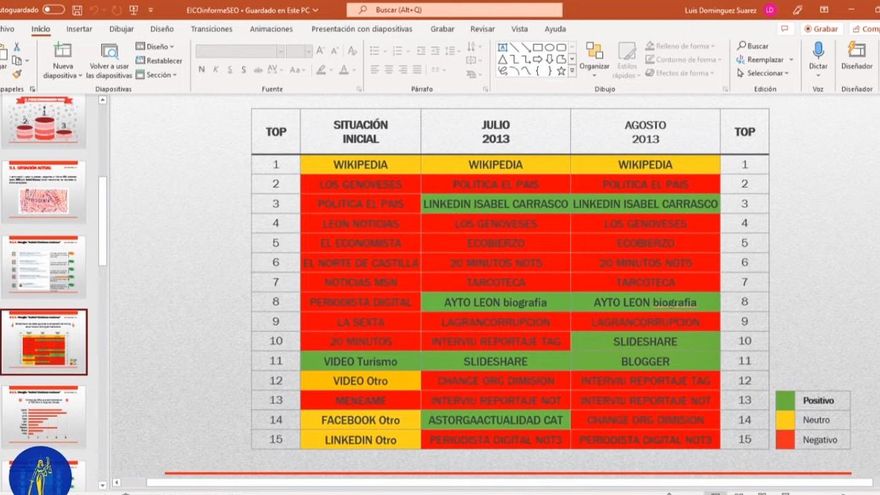
Task: Toggle bold N formatting
Action: (201, 70)
